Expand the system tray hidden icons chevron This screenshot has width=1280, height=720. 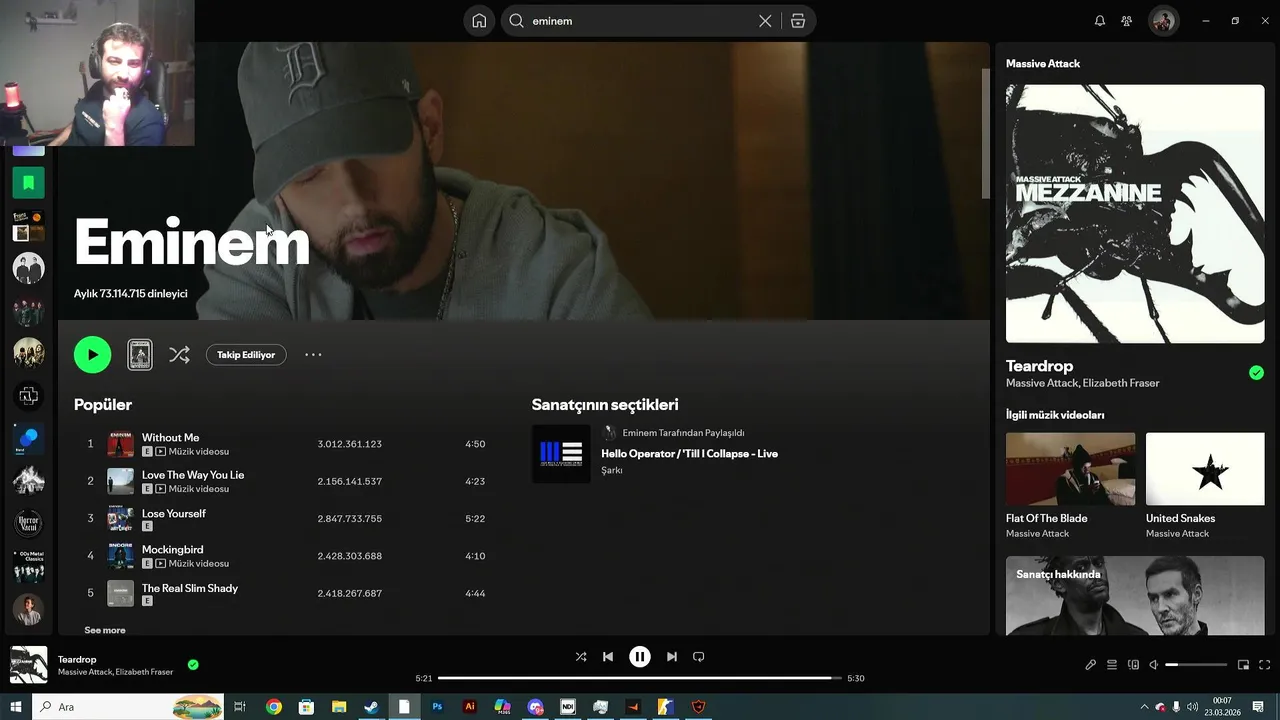pyautogui.click(x=1144, y=707)
